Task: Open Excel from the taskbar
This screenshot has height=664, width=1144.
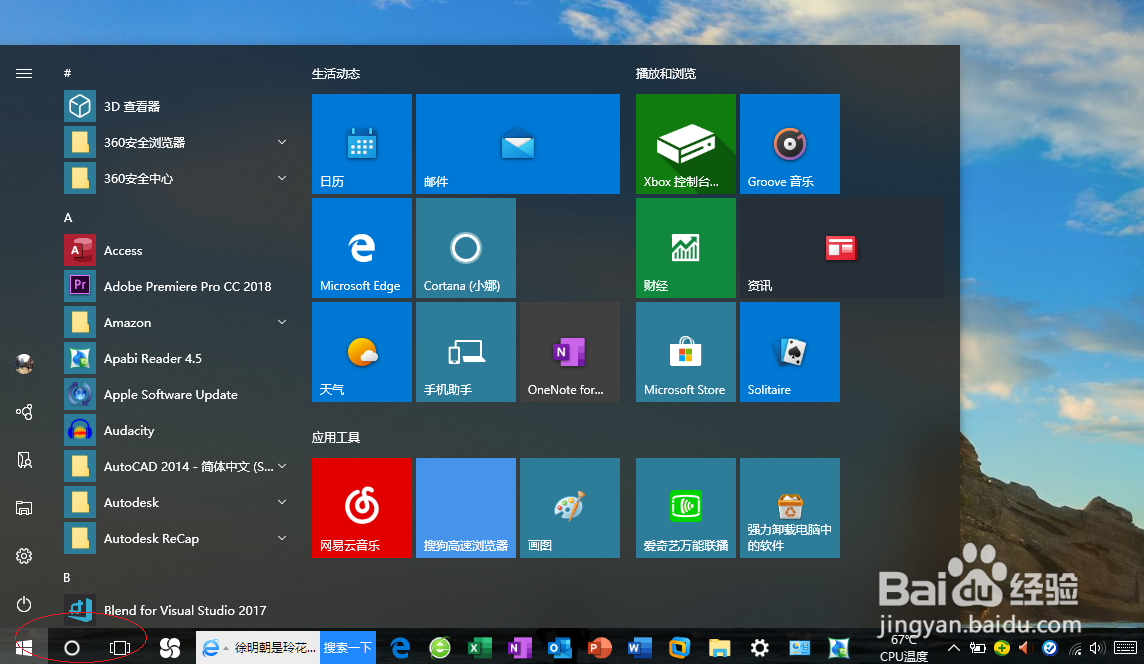Action: pos(479,648)
